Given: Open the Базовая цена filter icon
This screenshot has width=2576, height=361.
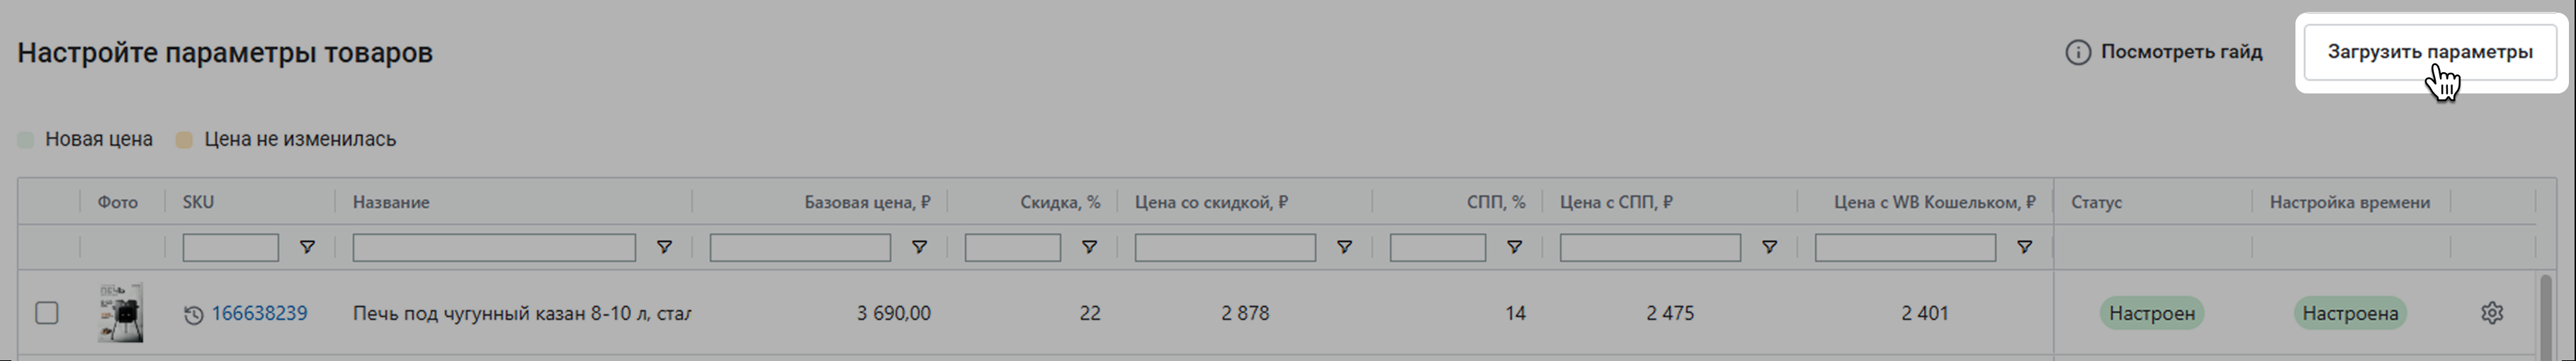Looking at the screenshot, I should click(x=918, y=247).
